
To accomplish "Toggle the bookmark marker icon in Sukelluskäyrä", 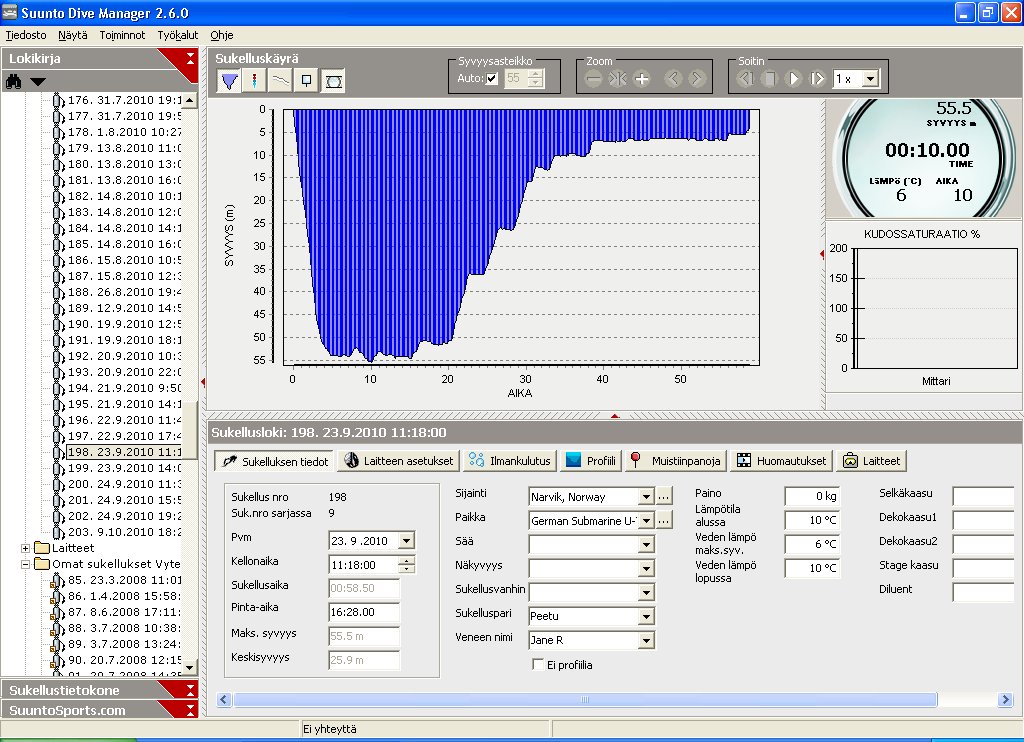I will 306,80.
